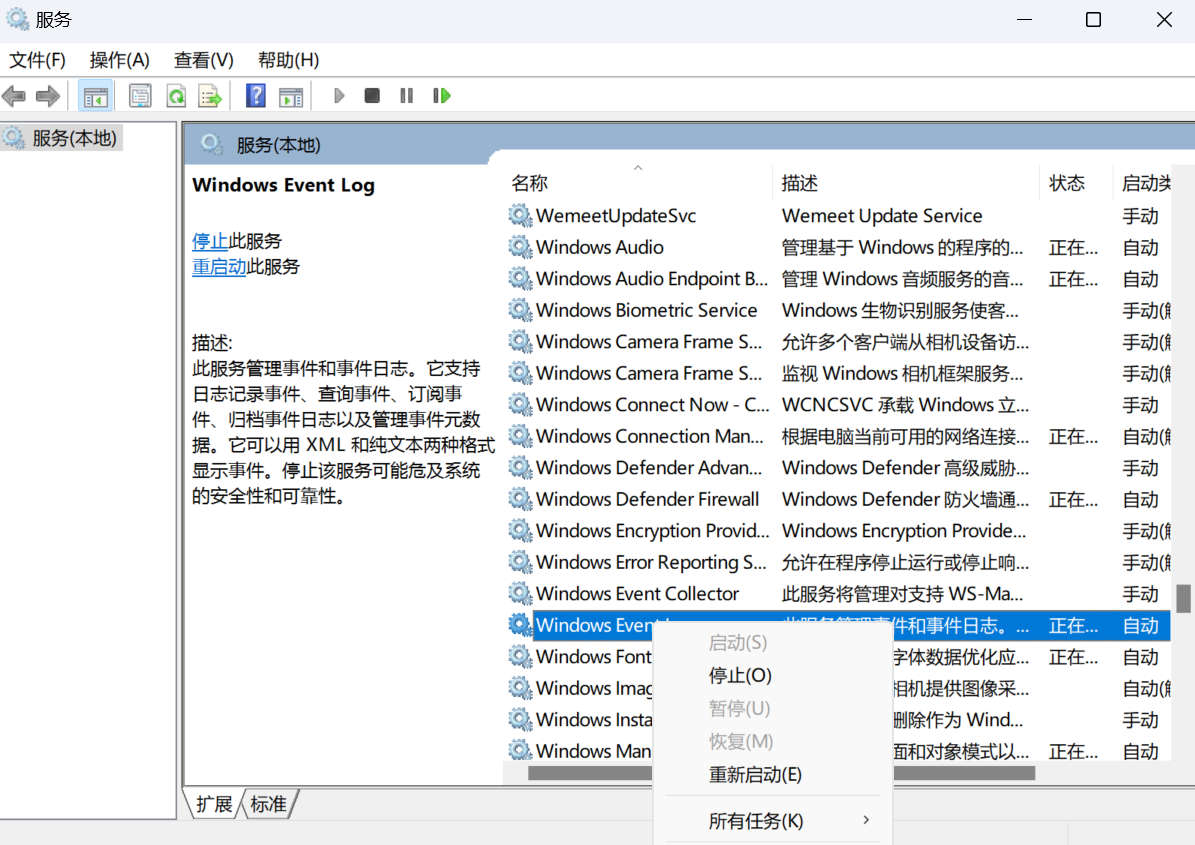Screen dimensions: 1195x845
Task: Click the Export List toolbar icon
Action: [210, 96]
